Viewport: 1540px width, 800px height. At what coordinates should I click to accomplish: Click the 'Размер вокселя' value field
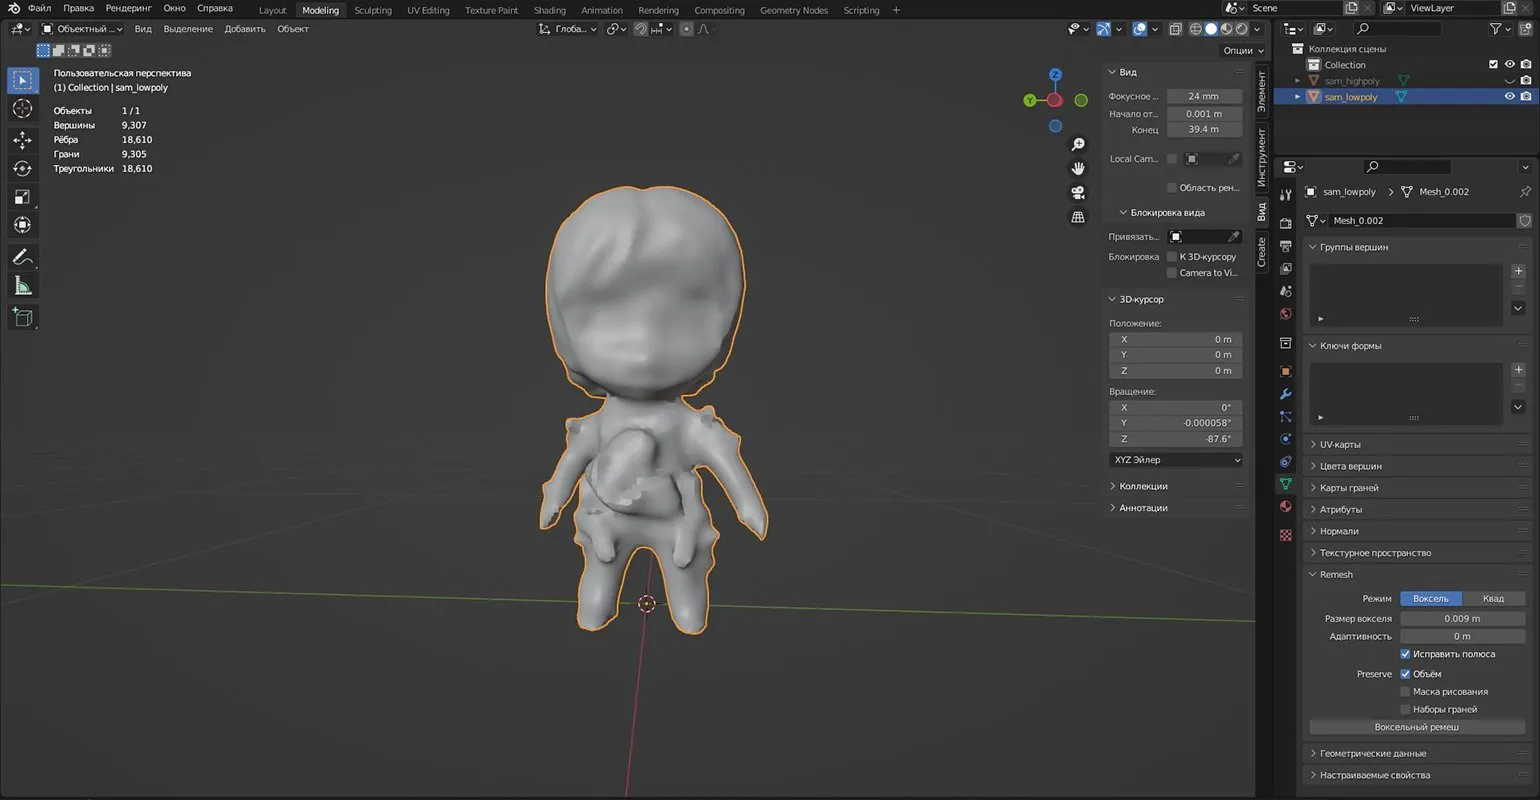click(1461, 618)
